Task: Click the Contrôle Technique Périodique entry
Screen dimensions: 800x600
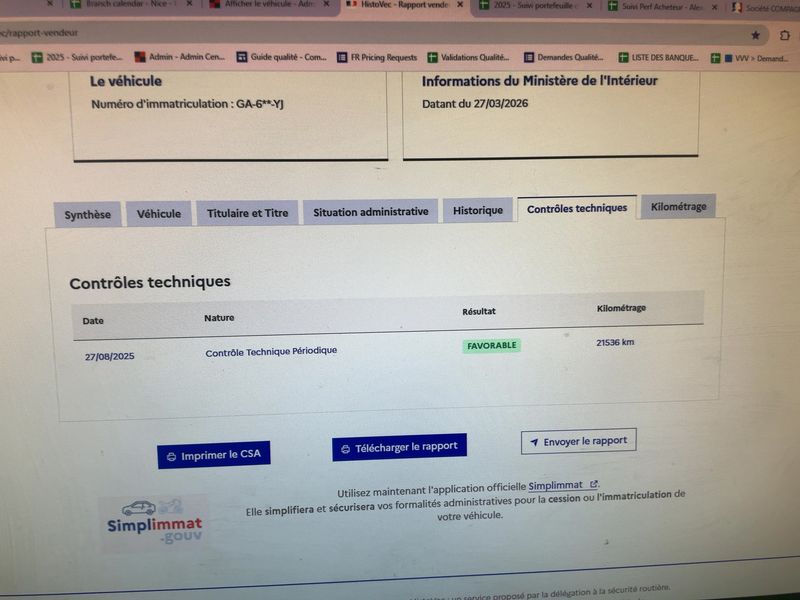Action: tap(271, 352)
